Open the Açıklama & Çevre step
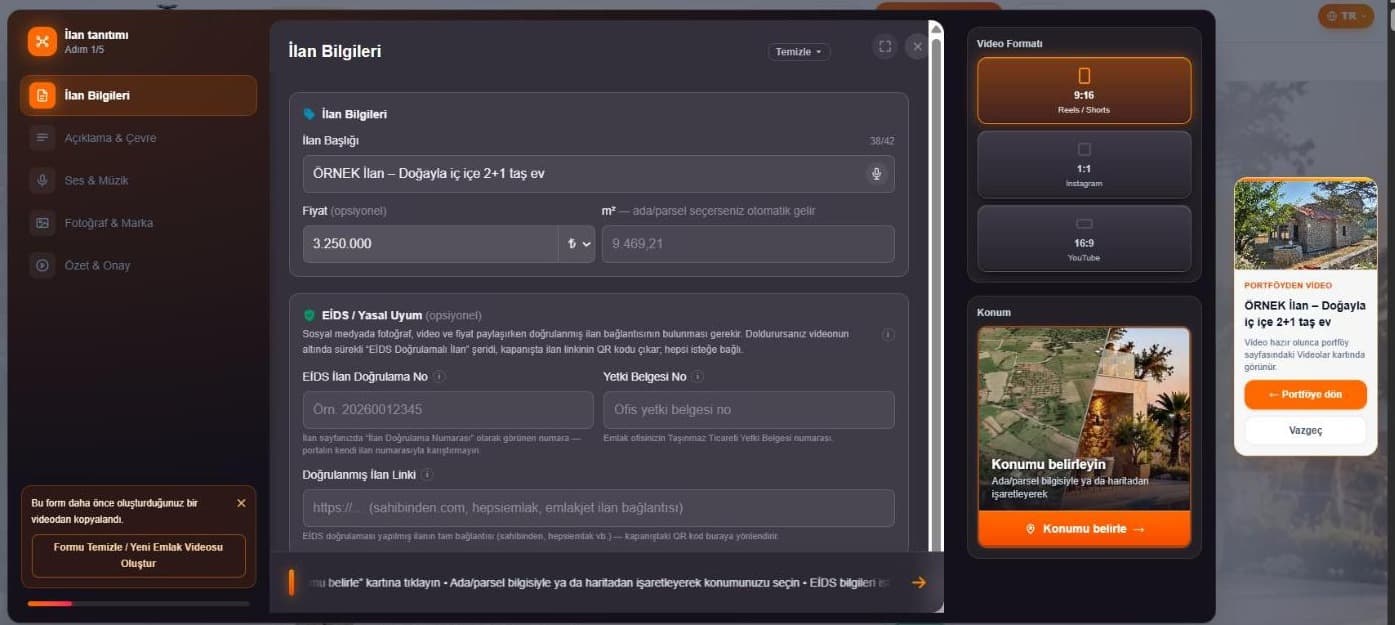 138,138
